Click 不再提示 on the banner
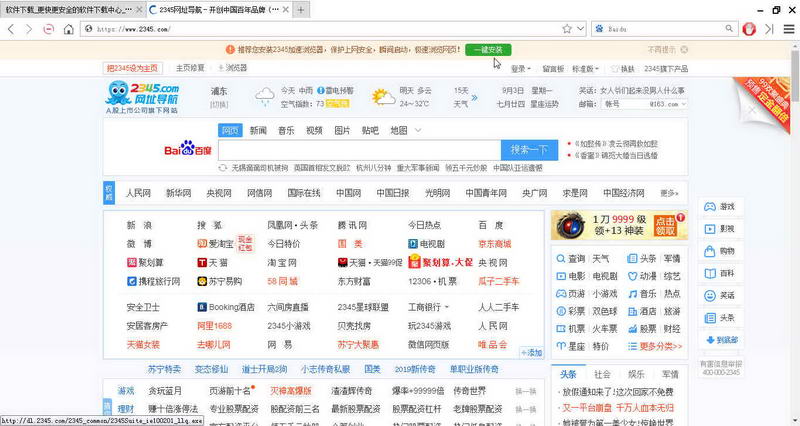The height and width of the screenshot is (426, 800). (662, 49)
